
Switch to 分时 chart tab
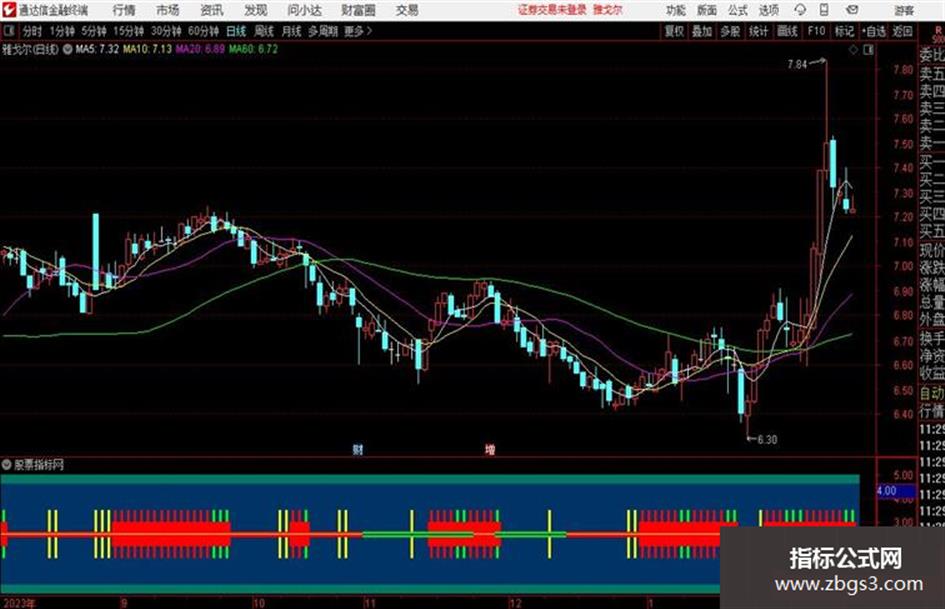pos(33,31)
